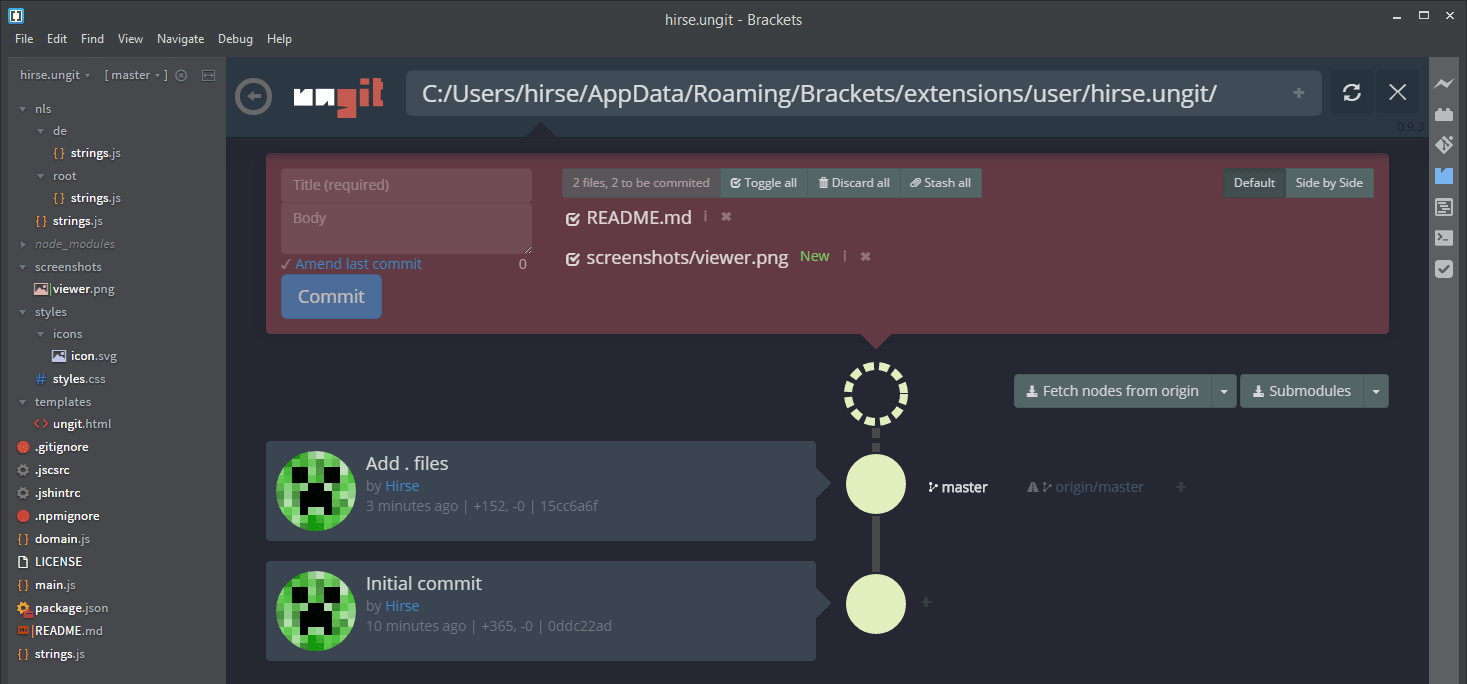Refresh the ungit repository view

(1352, 92)
